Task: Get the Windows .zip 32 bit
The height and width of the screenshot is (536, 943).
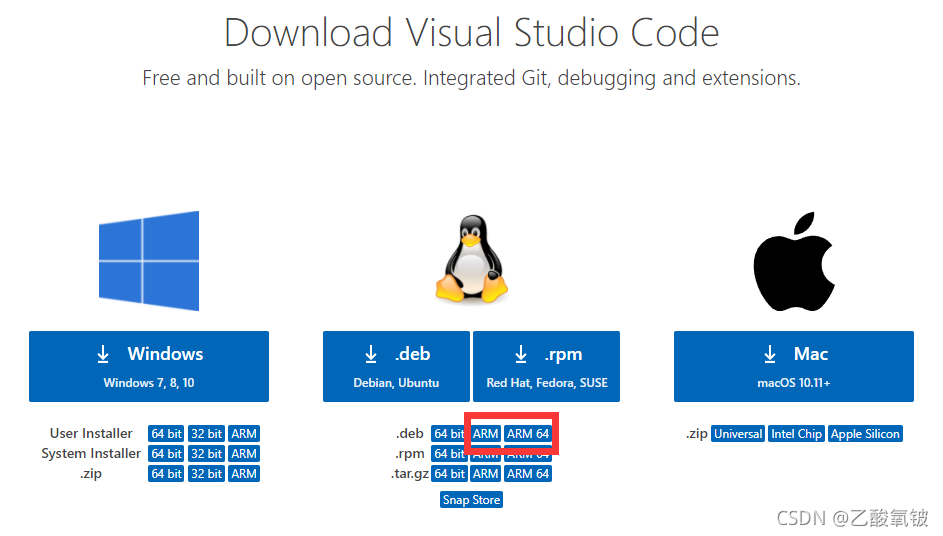Action: 206,473
